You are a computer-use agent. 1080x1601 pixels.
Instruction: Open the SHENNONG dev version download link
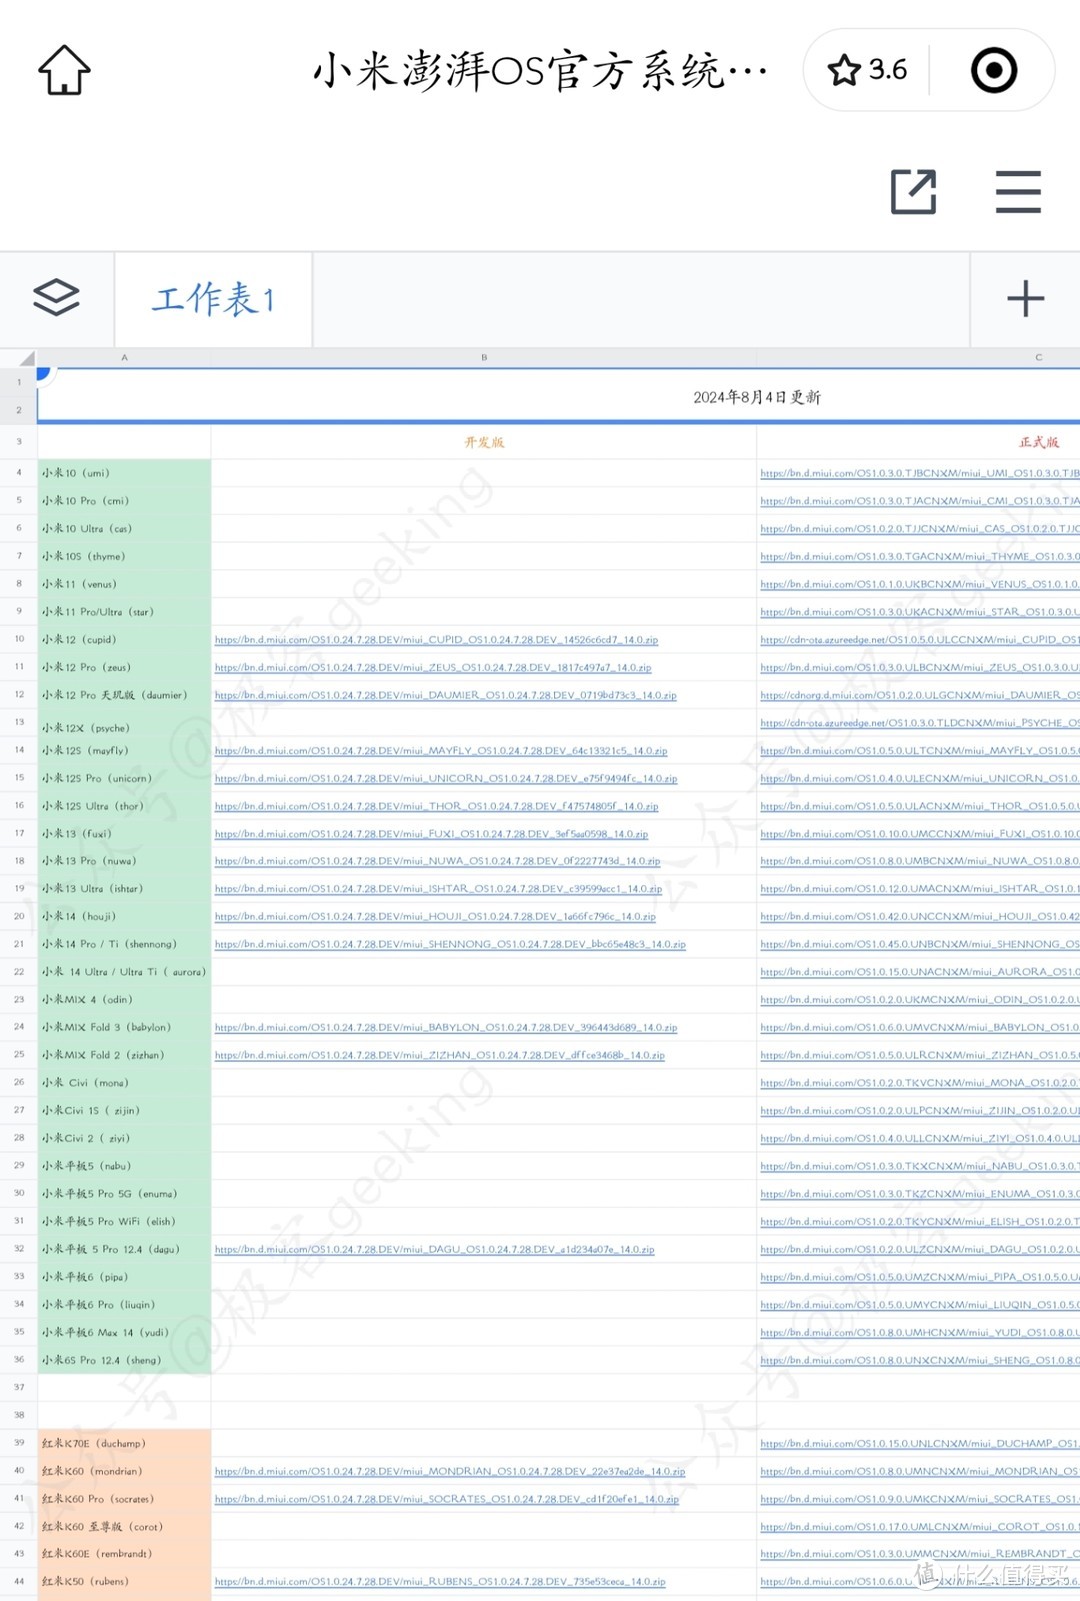point(450,945)
